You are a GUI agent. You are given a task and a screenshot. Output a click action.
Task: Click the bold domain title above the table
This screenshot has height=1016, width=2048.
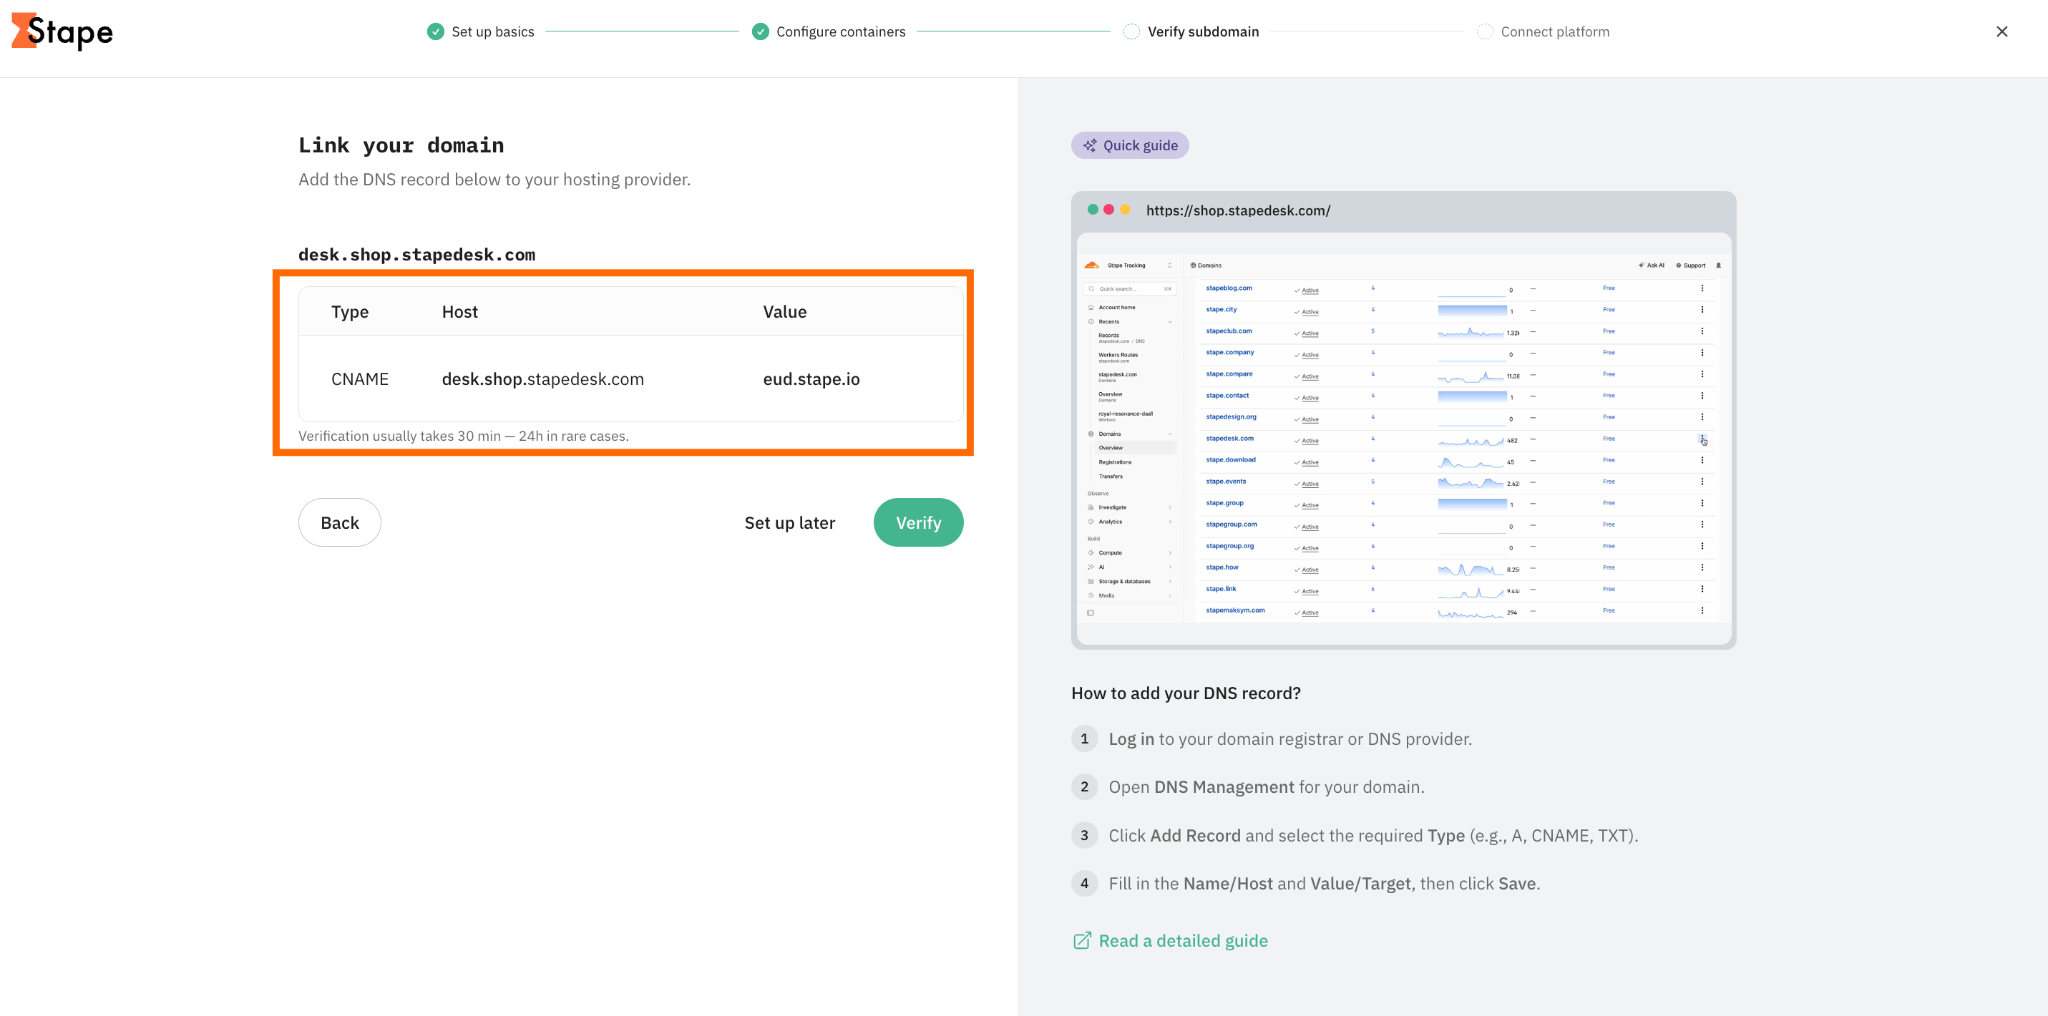pyautogui.click(x=417, y=255)
